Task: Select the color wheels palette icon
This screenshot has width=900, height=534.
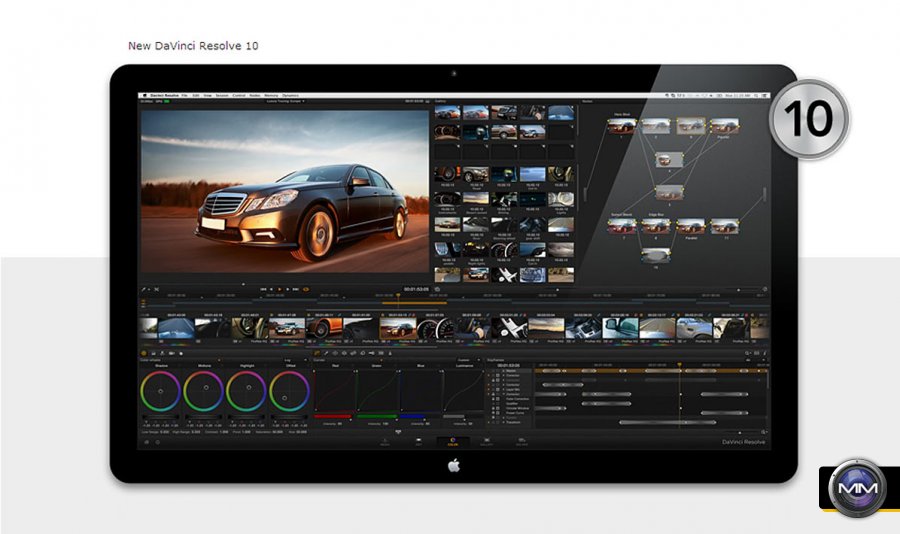Action: click(144, 353)
